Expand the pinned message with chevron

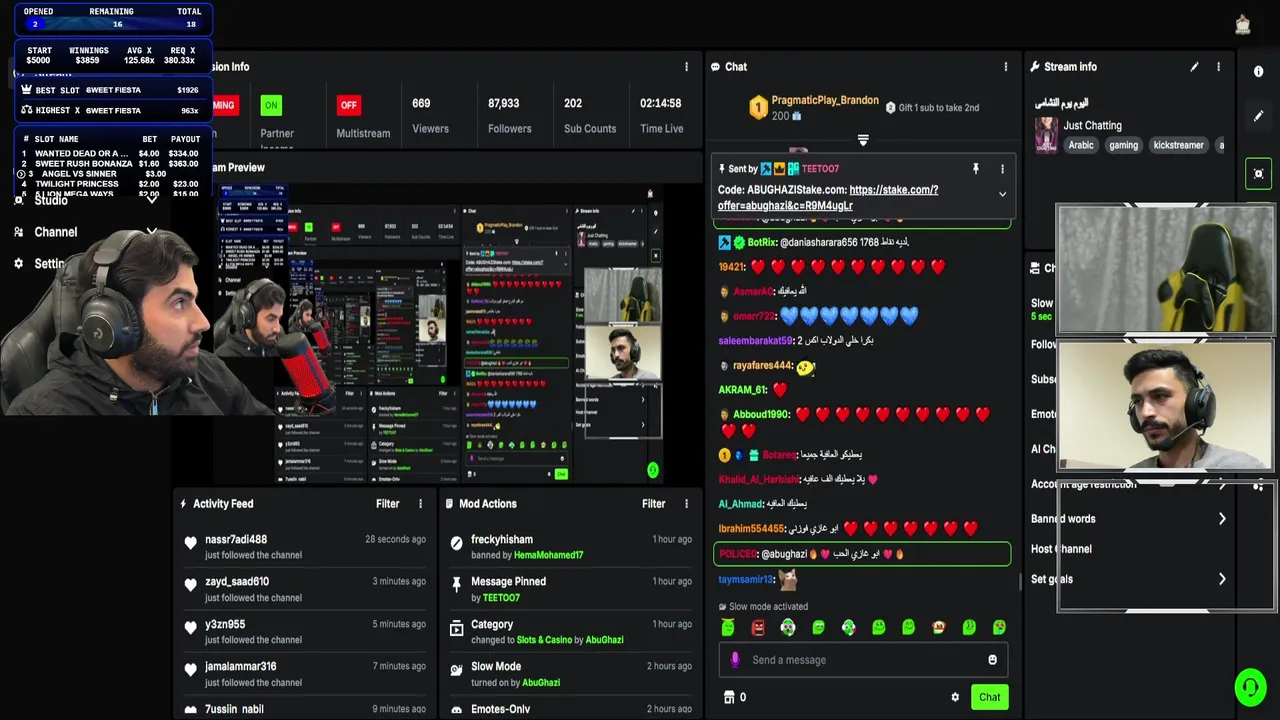(x=1002, y=194)
